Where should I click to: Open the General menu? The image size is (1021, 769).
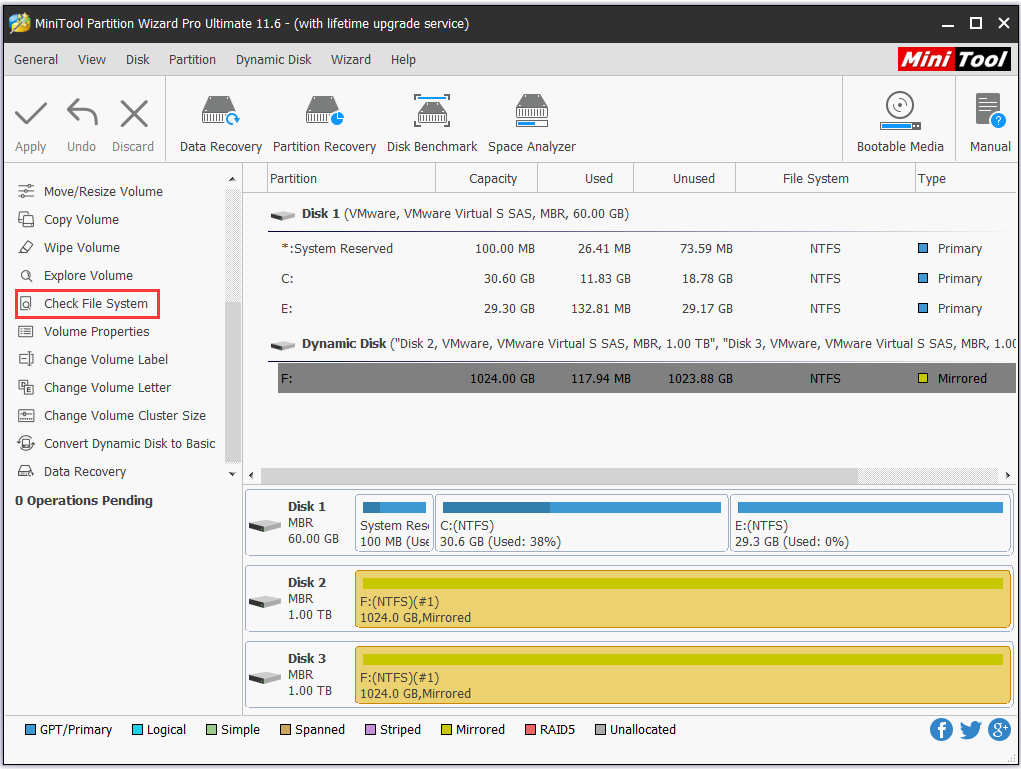36,59
